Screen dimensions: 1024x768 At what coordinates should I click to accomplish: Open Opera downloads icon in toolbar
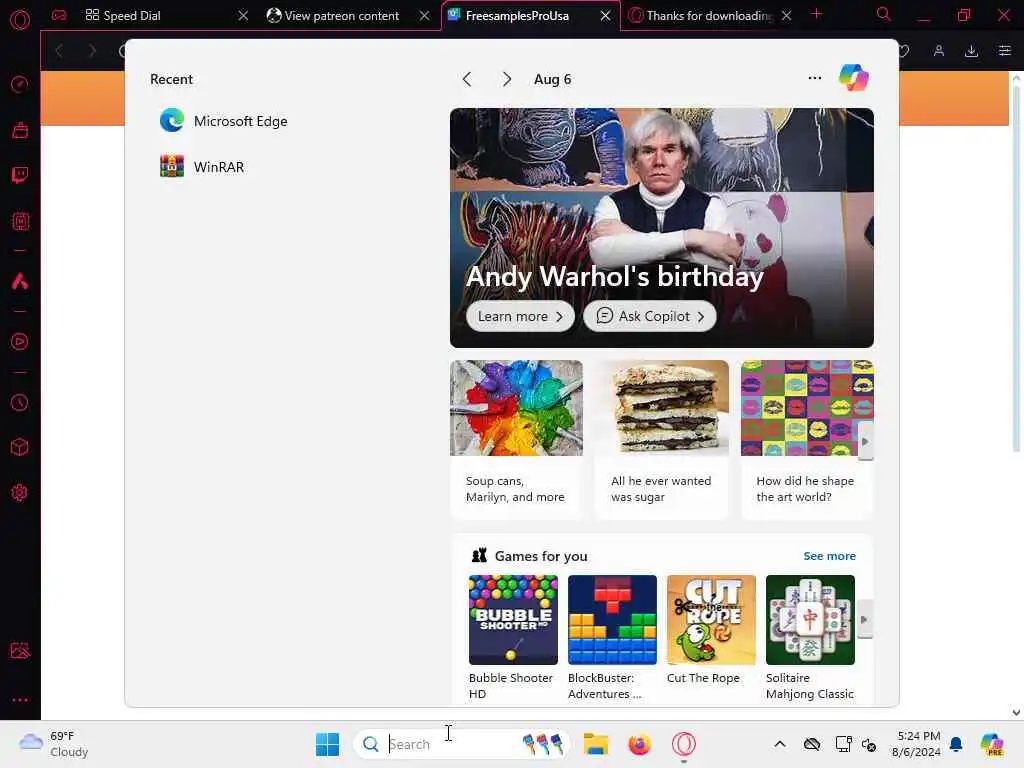[x=971, y=51]
